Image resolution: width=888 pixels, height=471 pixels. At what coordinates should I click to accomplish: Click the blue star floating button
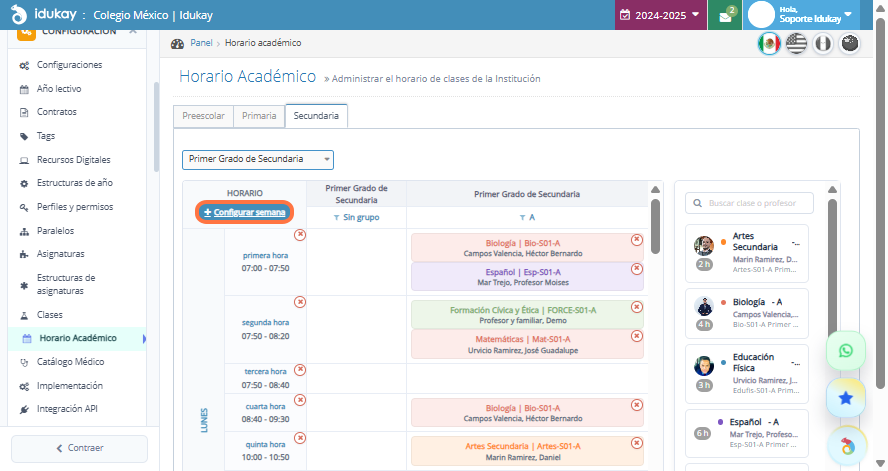point(846,398)
